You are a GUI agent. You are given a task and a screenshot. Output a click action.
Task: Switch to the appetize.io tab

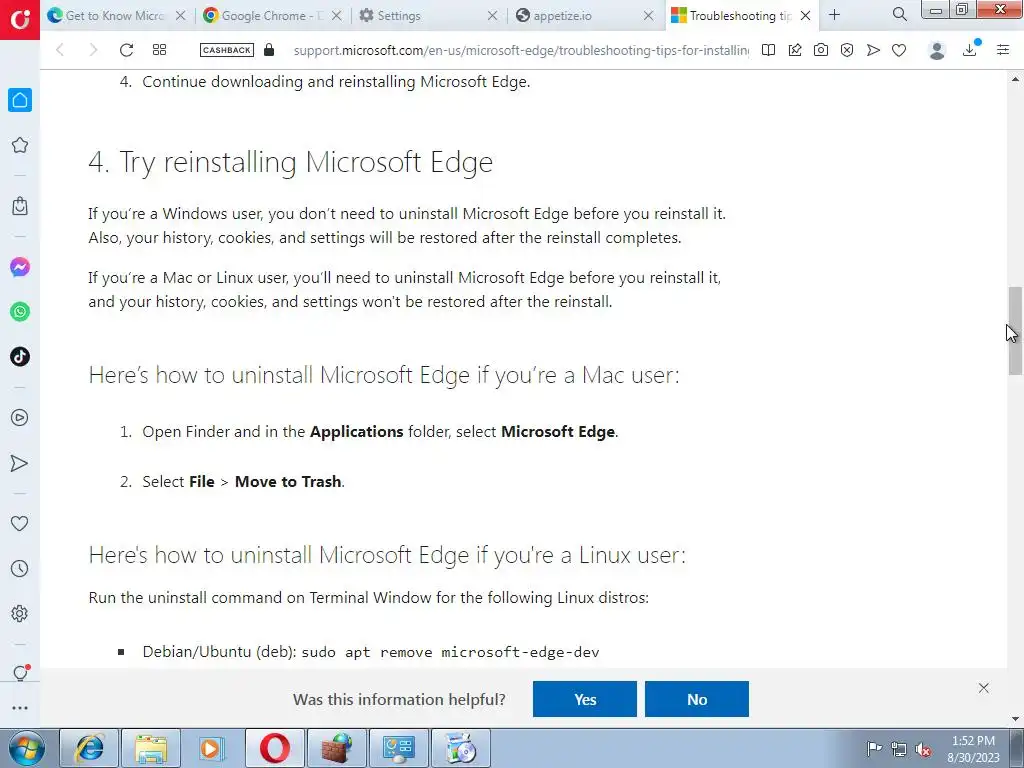point(584,15)
